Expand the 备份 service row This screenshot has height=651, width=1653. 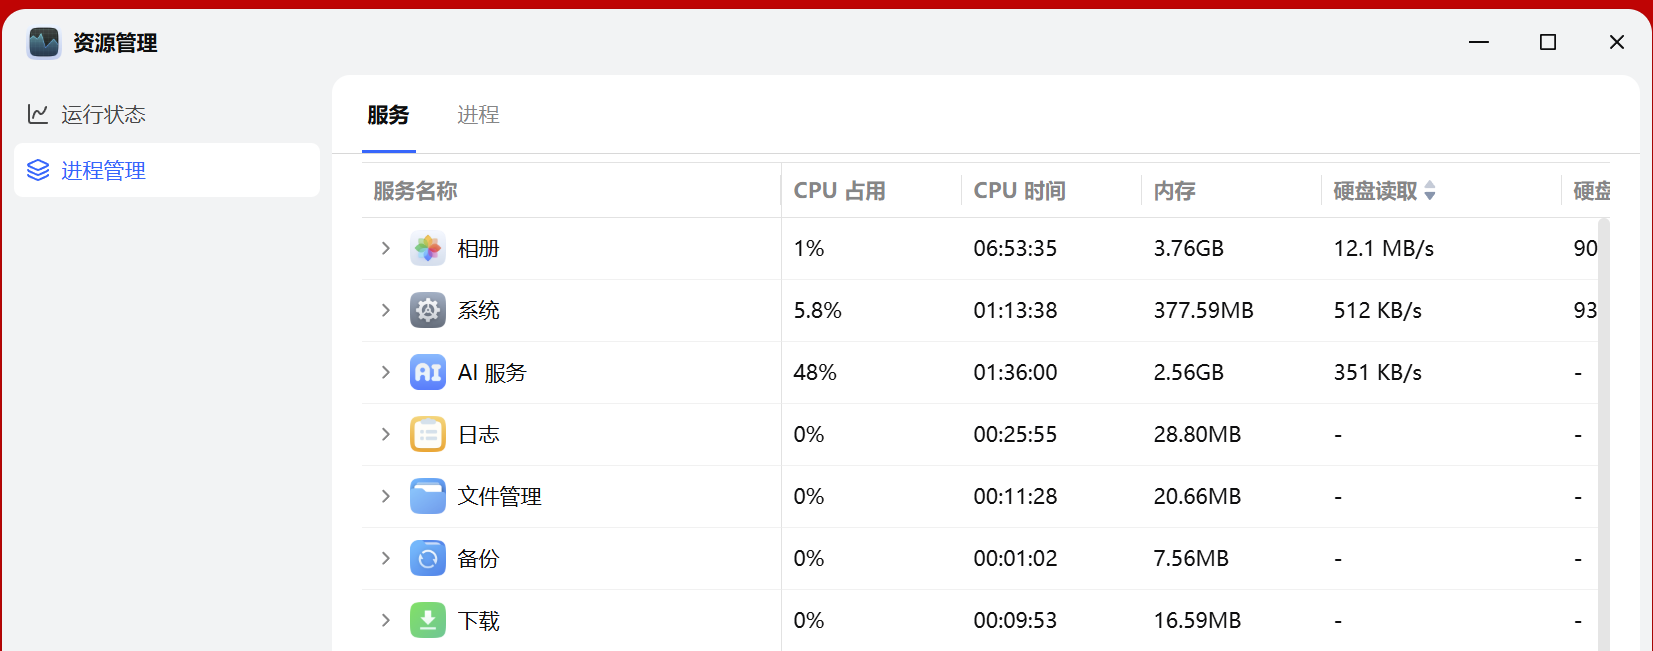(x=386, y=558)
